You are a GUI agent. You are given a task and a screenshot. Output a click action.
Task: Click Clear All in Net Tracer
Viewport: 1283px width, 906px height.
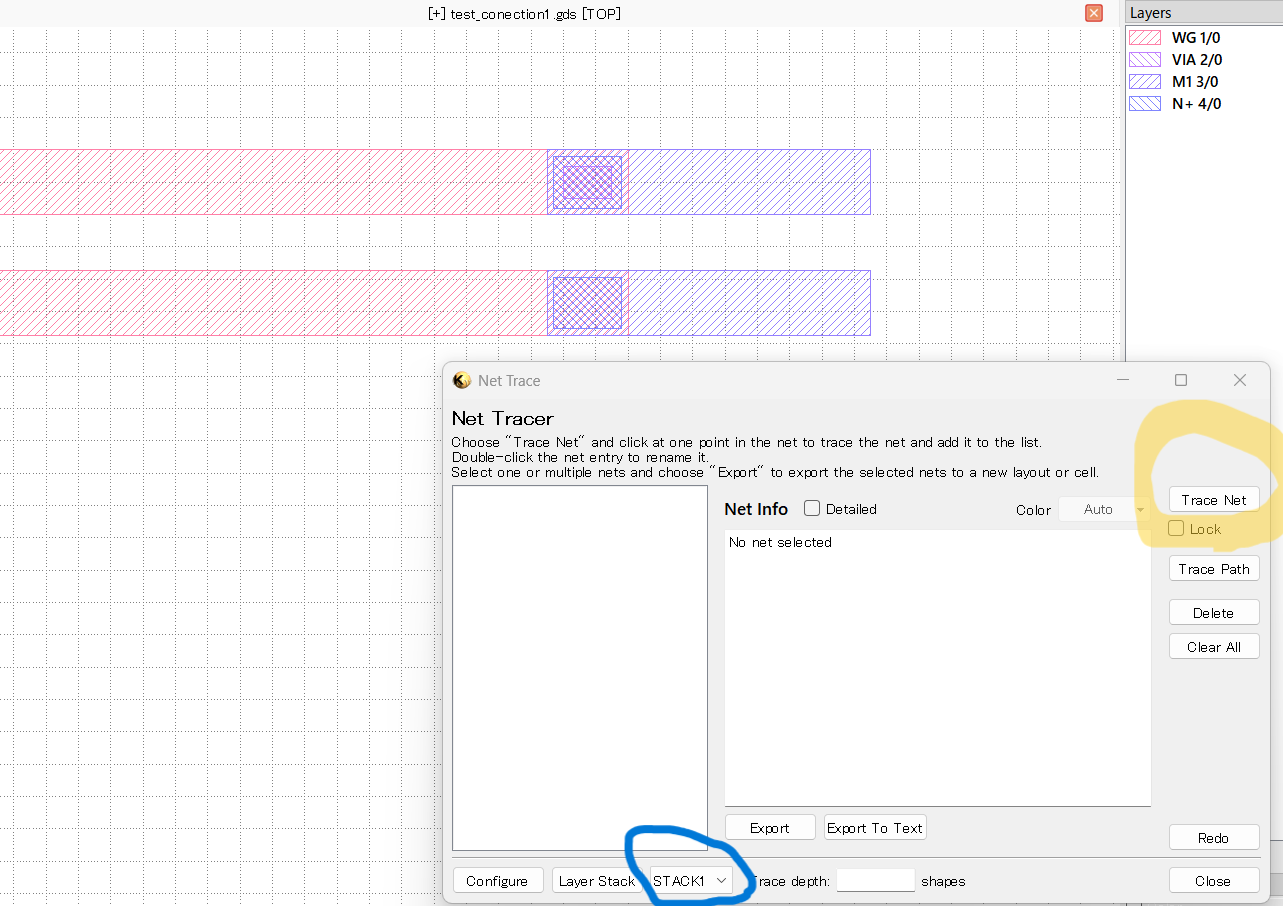click(x=1214, y=646)
